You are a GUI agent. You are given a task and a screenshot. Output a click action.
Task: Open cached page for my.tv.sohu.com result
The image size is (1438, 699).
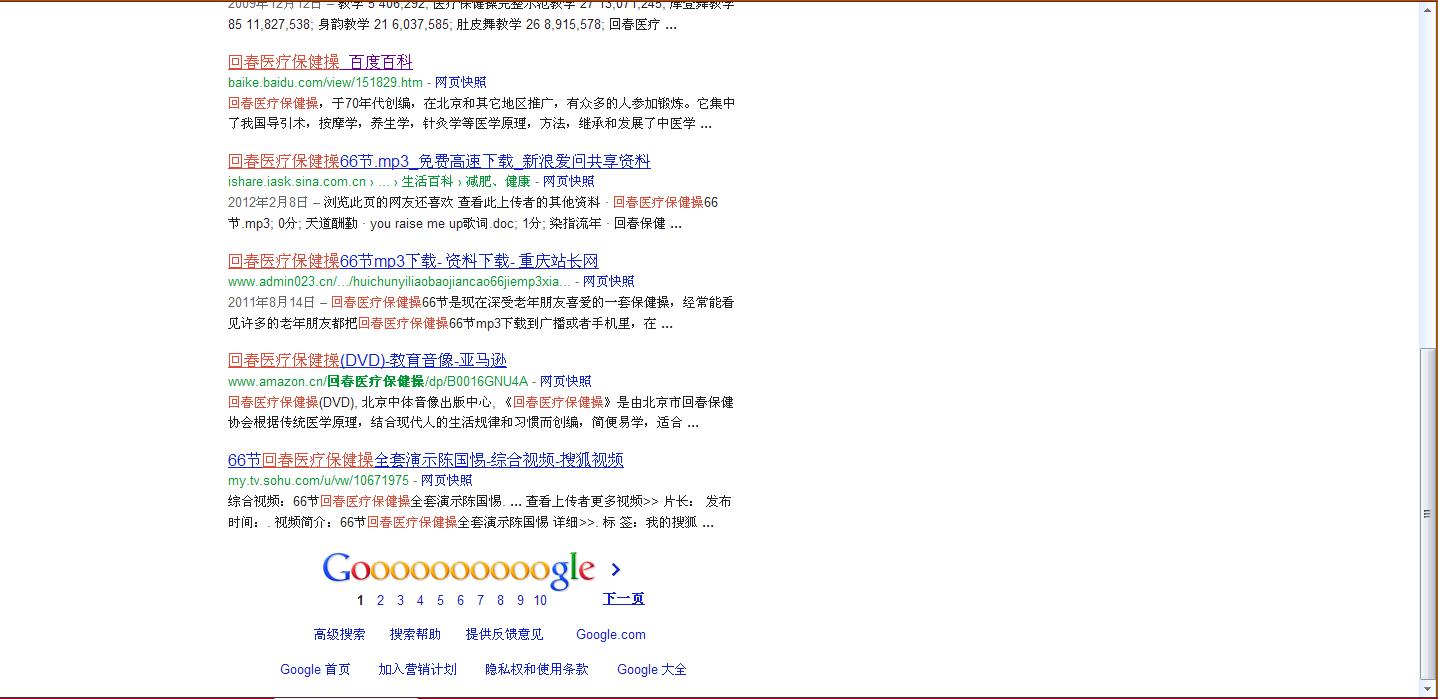[447, 481]
